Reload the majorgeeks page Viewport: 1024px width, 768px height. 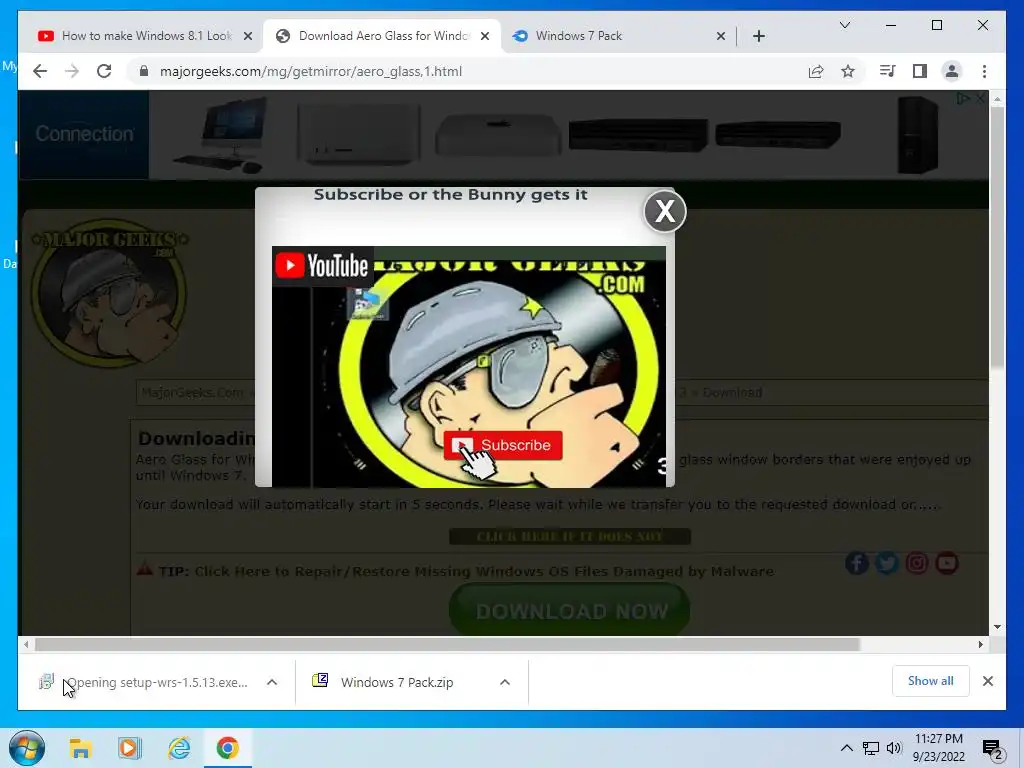click(104, 71)
